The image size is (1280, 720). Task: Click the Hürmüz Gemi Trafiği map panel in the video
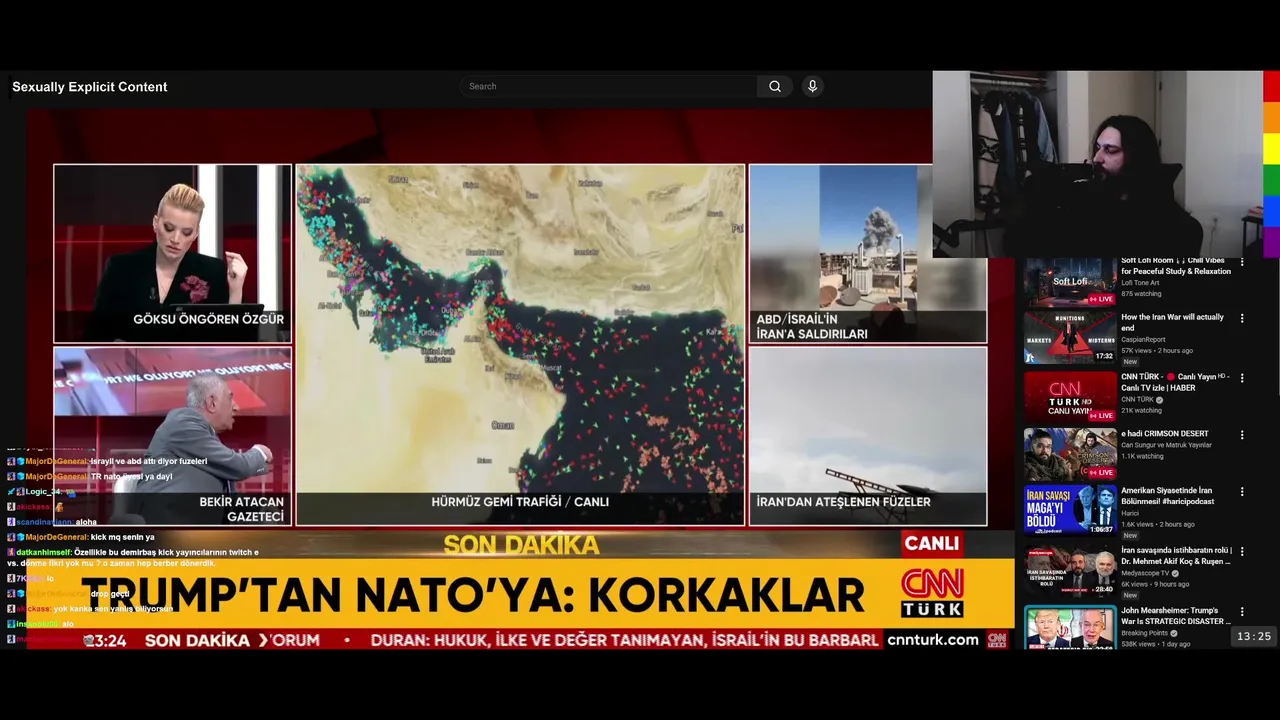520,345
